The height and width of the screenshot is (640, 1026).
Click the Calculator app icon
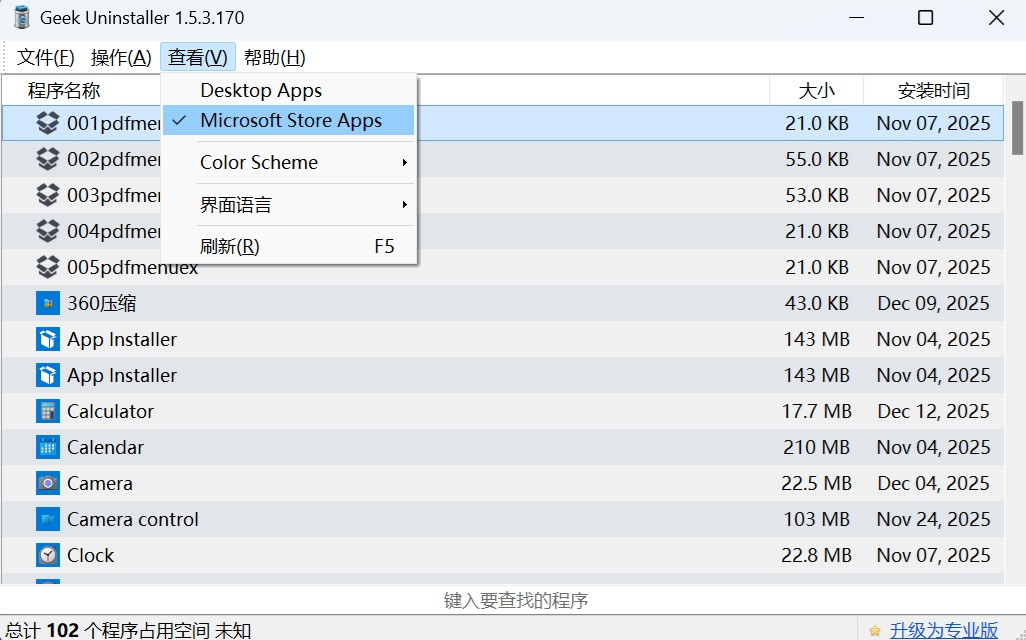47,411
